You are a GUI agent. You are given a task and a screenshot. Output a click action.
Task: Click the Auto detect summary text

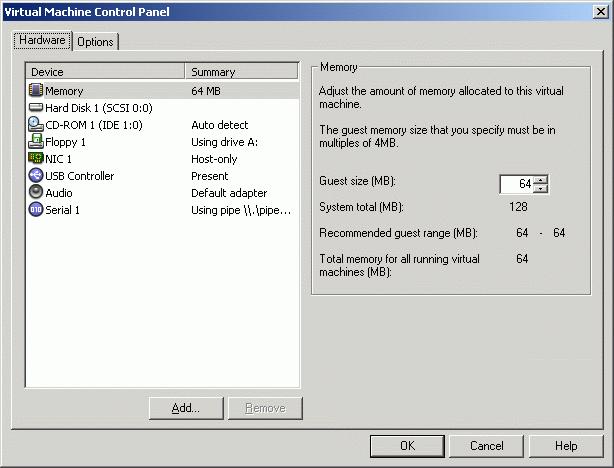[220, 125]
